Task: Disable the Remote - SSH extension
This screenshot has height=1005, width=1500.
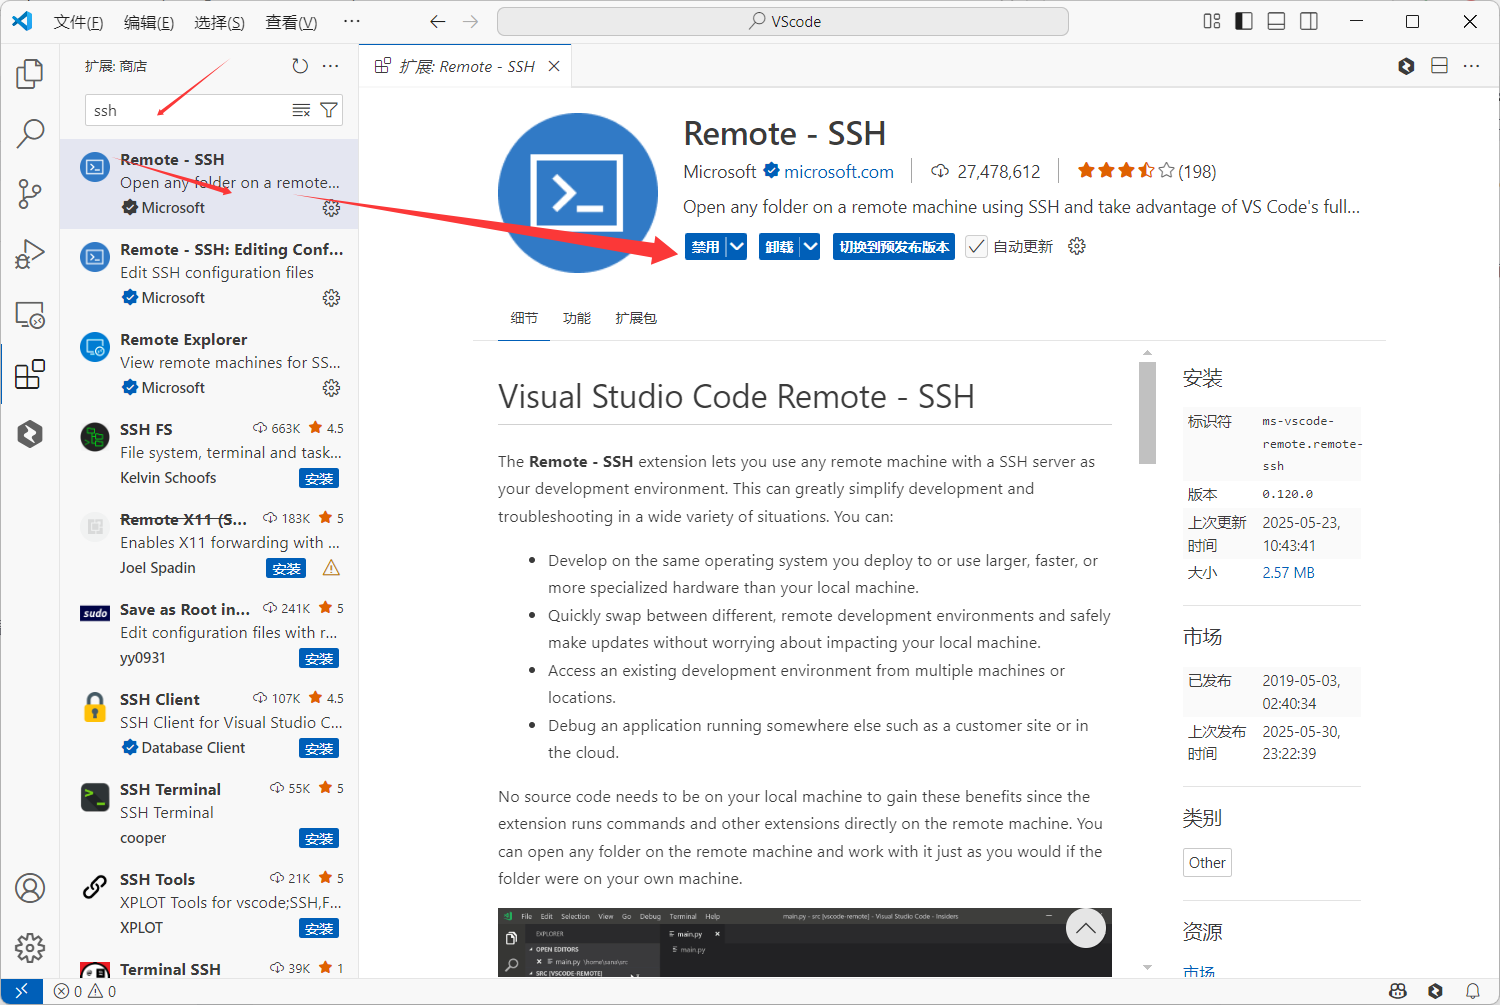Action: click(705, 247)
